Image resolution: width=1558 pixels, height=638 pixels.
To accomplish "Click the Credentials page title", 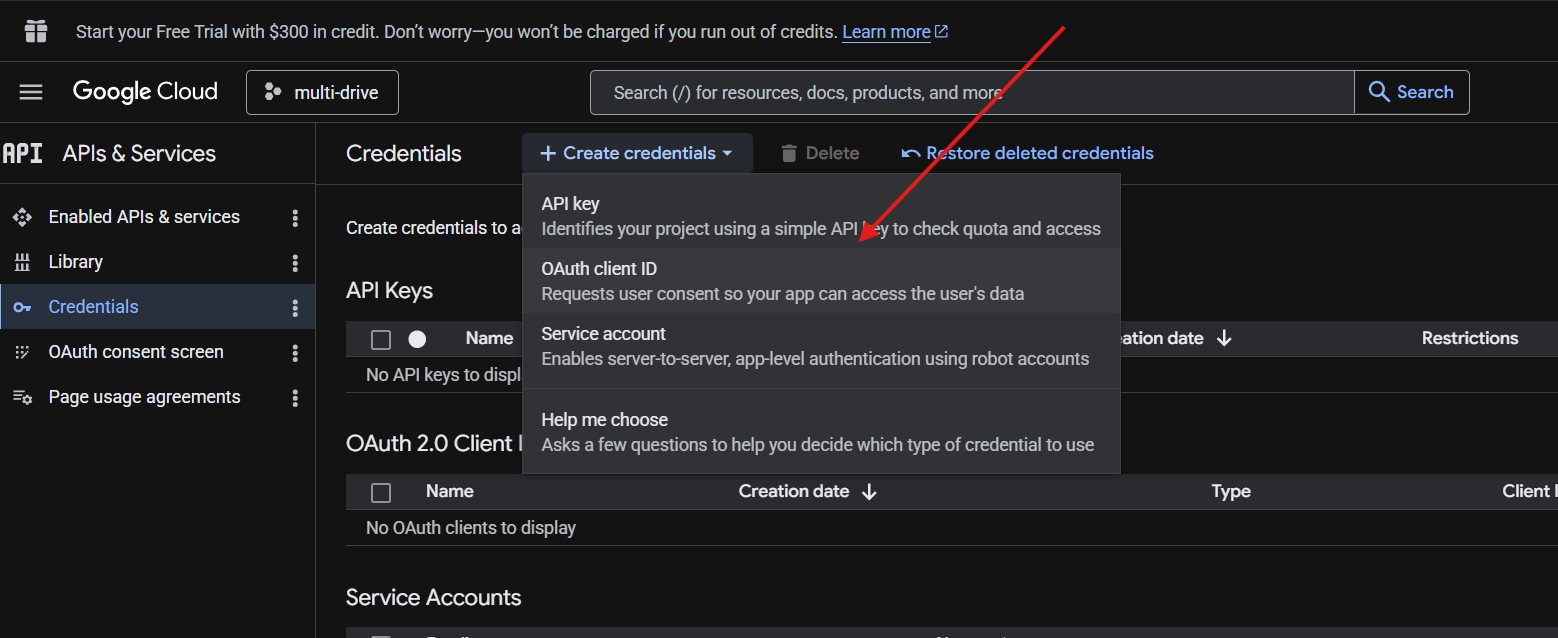I will pos(404,153).
